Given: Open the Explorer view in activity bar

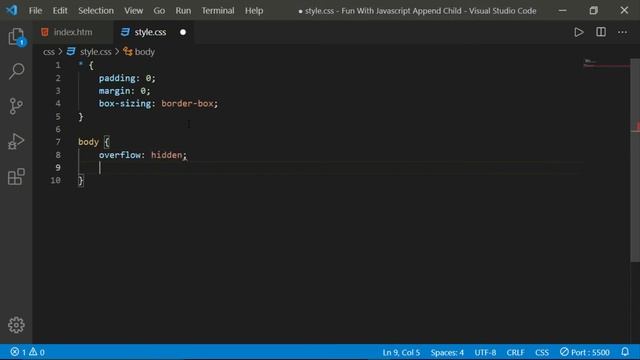Looking at the screenshot, I should click(16, 37).
